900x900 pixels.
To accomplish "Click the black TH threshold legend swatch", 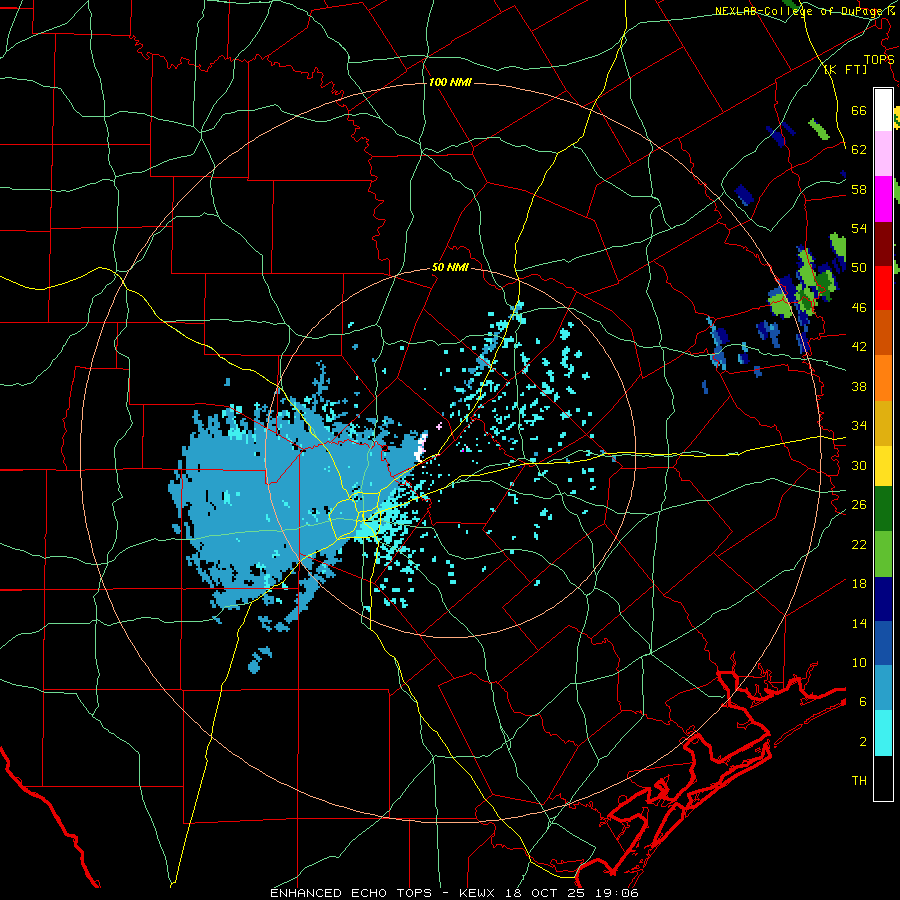I will pos(883,778).
